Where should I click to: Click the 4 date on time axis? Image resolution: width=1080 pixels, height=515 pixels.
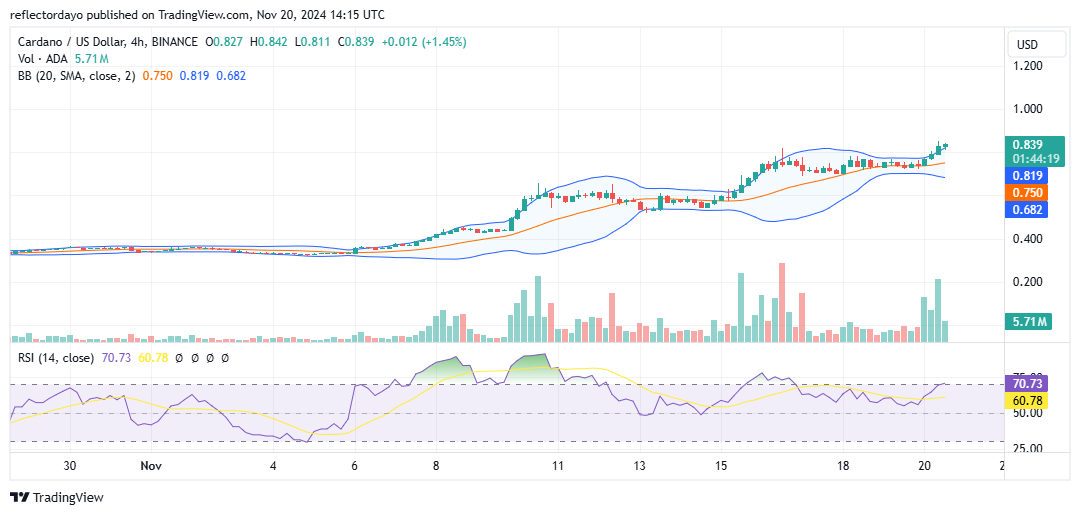[273, 466]
